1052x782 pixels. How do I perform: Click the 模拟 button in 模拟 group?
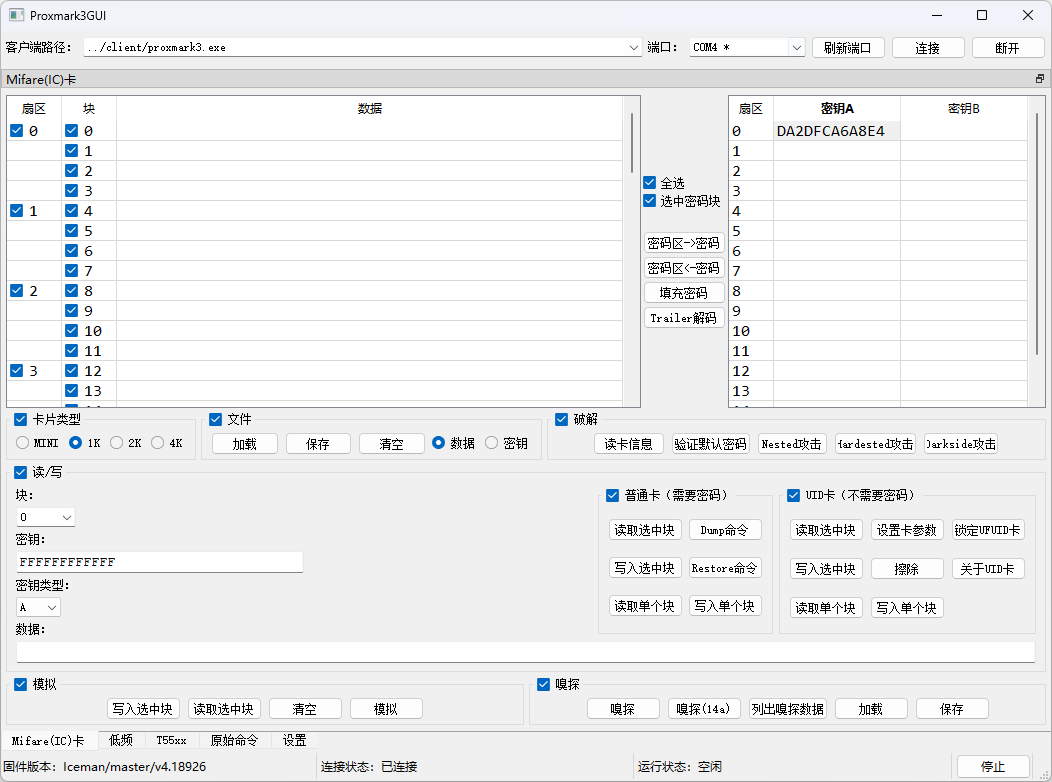click(x=386, y=709)
